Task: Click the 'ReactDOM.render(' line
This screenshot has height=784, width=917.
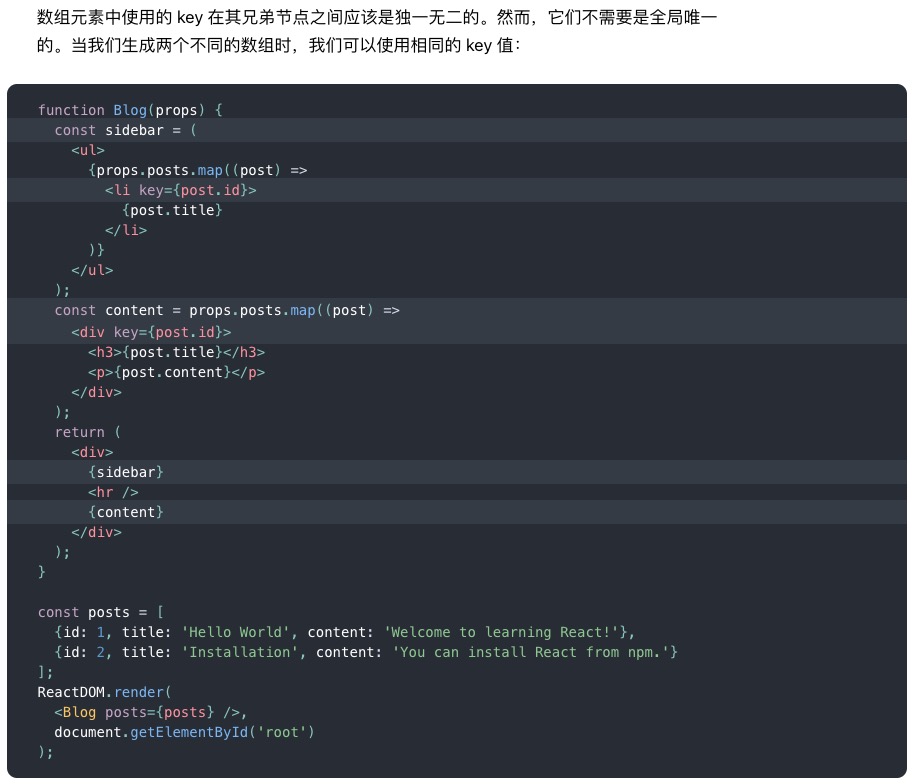Action: [105, 692]
